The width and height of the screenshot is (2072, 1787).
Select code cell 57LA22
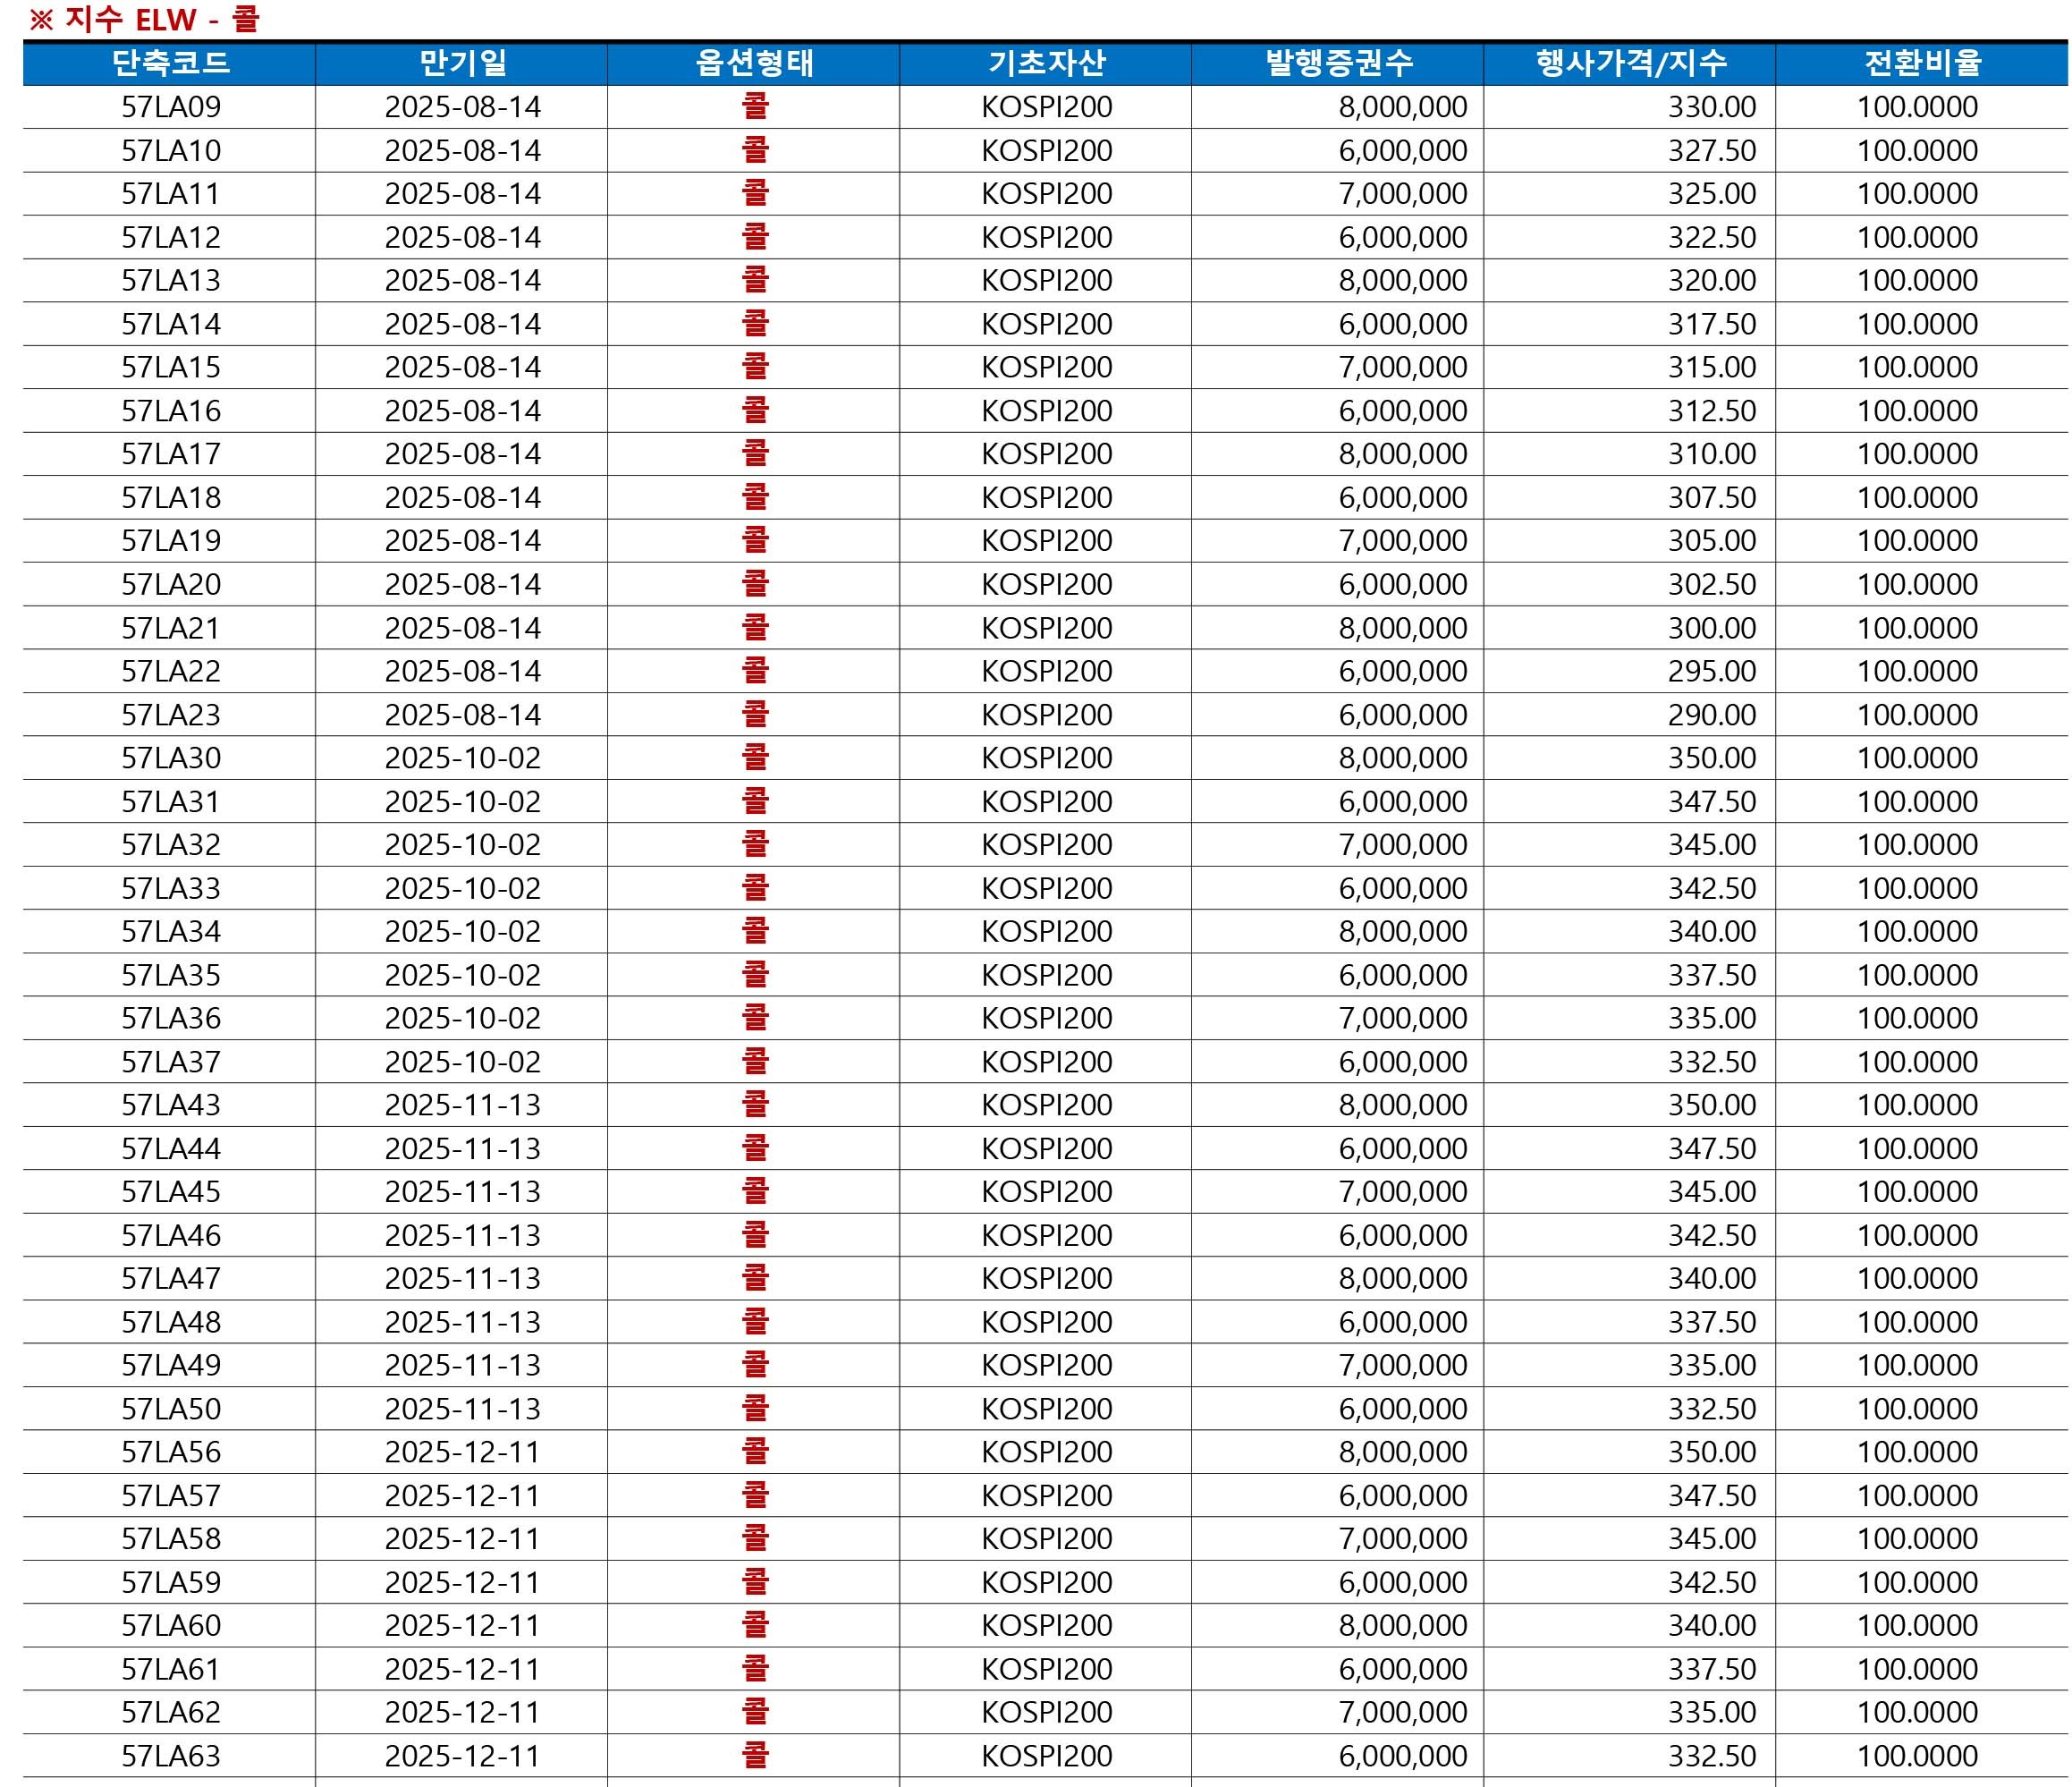point(171,672)
